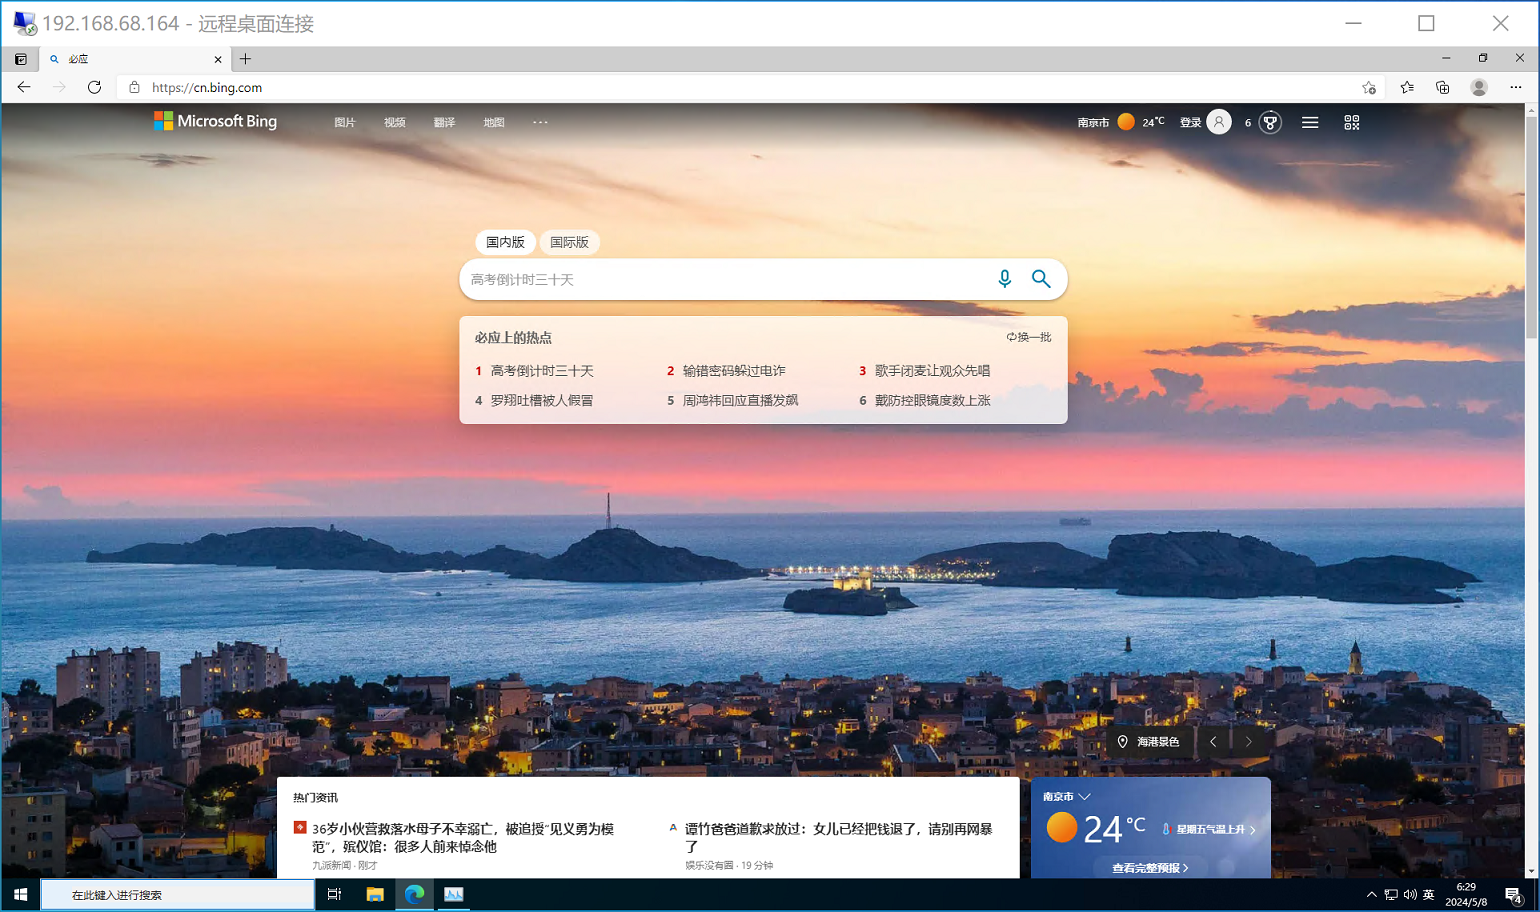Click the voice search microphone icon

pyautogui.click(x=1004, y=279)
